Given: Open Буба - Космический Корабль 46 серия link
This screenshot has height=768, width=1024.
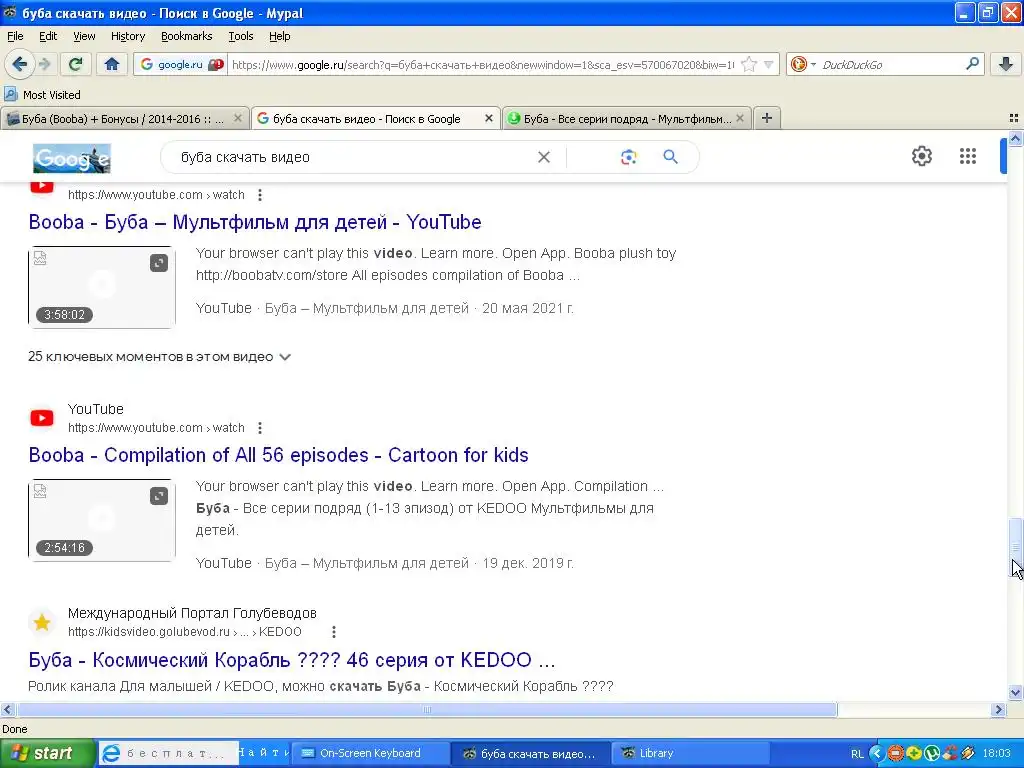Looking at the screenshot, I should point(291,660).
